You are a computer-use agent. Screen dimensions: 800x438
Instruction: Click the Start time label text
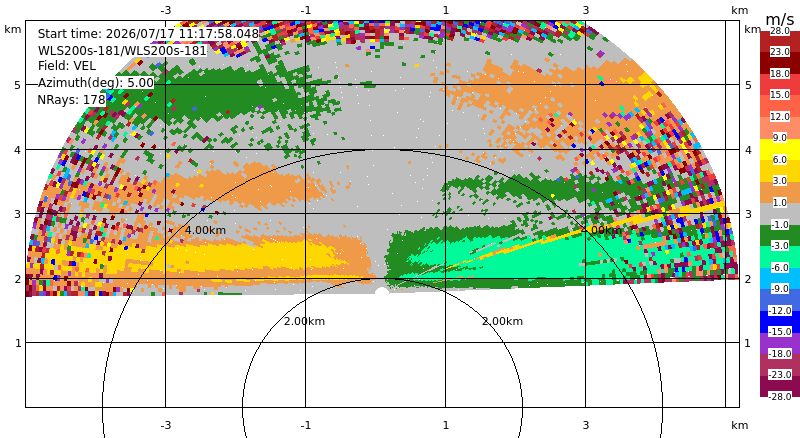[x=148, y=34]
